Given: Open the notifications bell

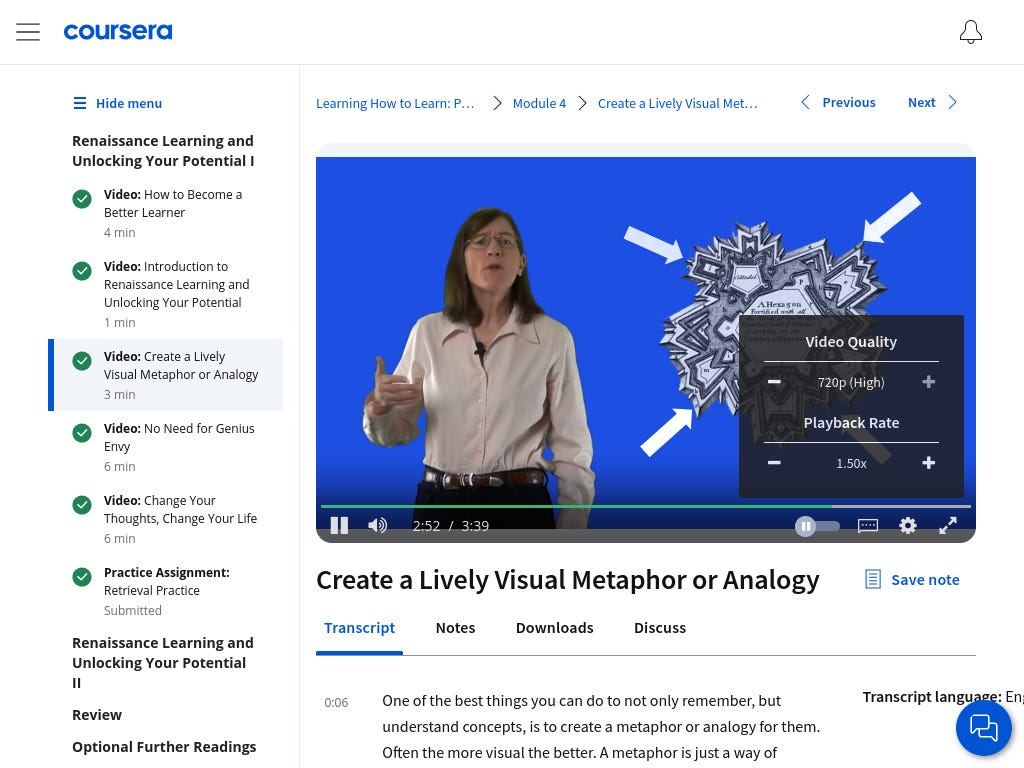Looking at the screenshot, I should tap(970, 31).
